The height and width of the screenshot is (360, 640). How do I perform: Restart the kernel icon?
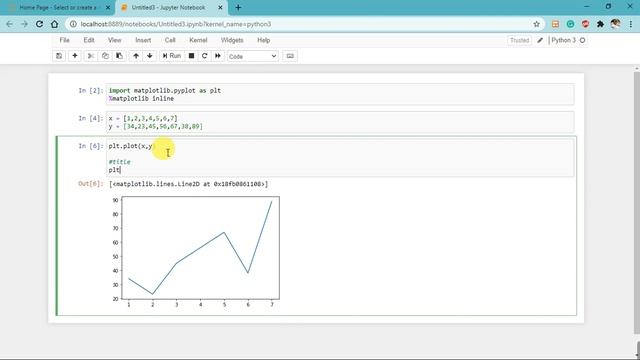tap(204, 56)
